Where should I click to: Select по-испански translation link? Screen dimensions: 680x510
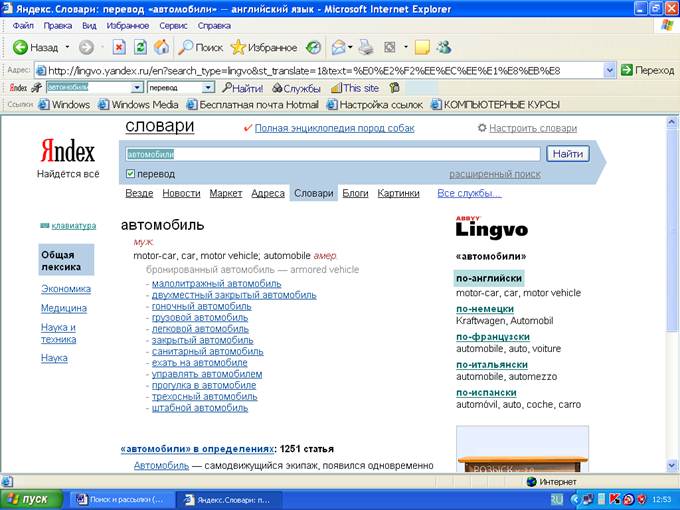coord(486,392)
